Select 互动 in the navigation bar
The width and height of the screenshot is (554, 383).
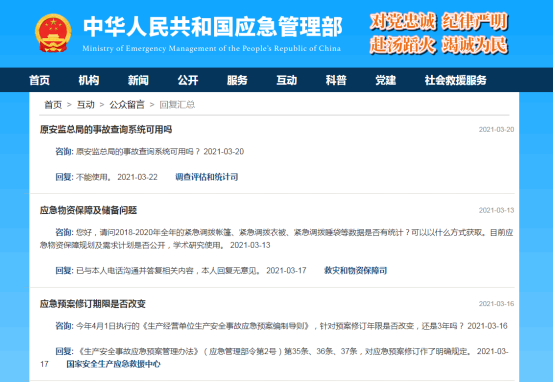(287, 80)
